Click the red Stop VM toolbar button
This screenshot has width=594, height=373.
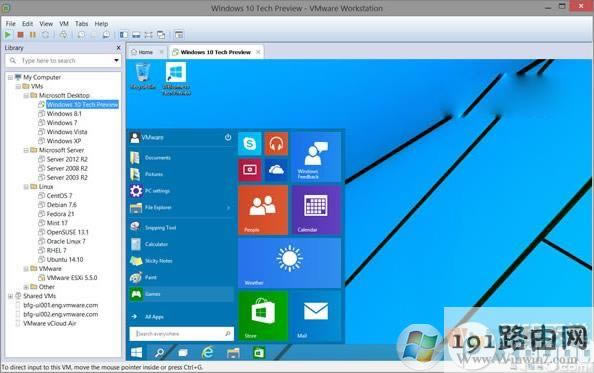click(x=20, y=35)
